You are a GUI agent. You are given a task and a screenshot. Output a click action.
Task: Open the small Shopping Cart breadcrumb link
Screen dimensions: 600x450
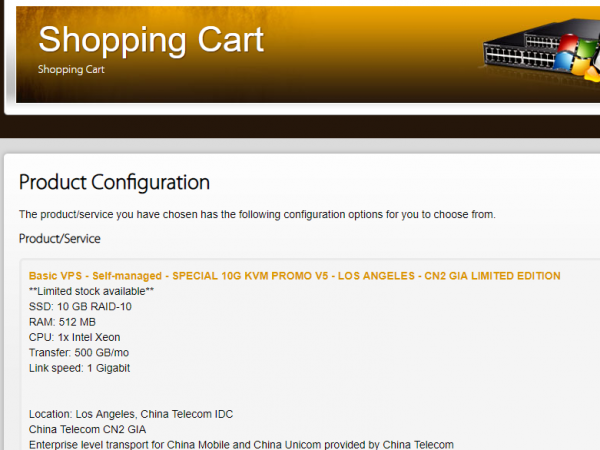(x=71, y=70)
